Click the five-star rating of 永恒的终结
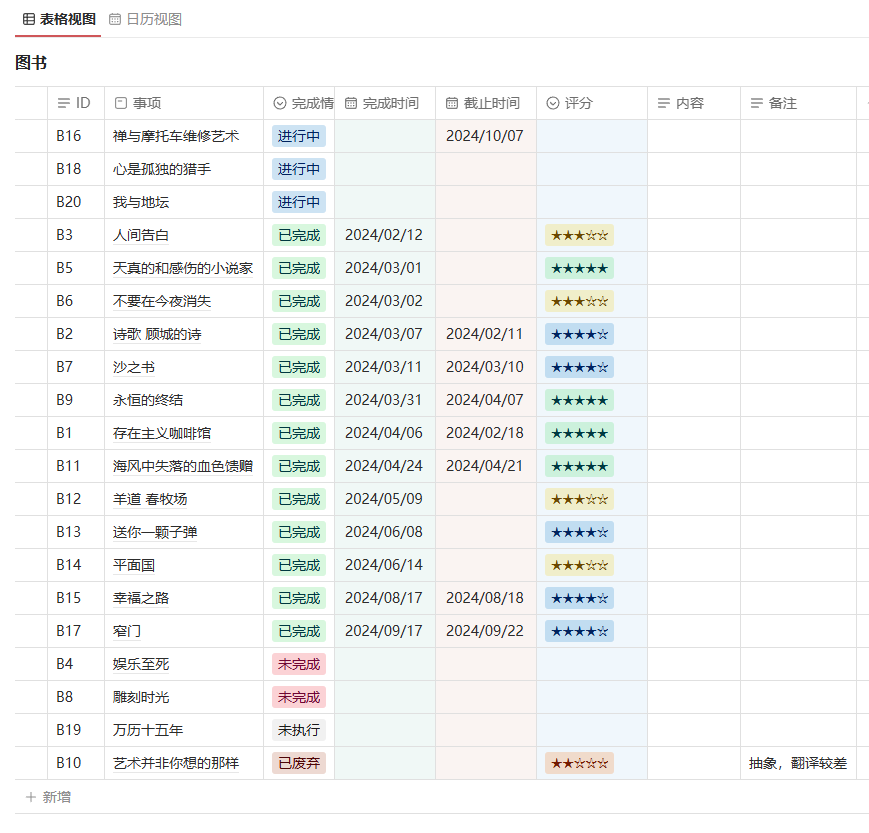 click(579, 400)
